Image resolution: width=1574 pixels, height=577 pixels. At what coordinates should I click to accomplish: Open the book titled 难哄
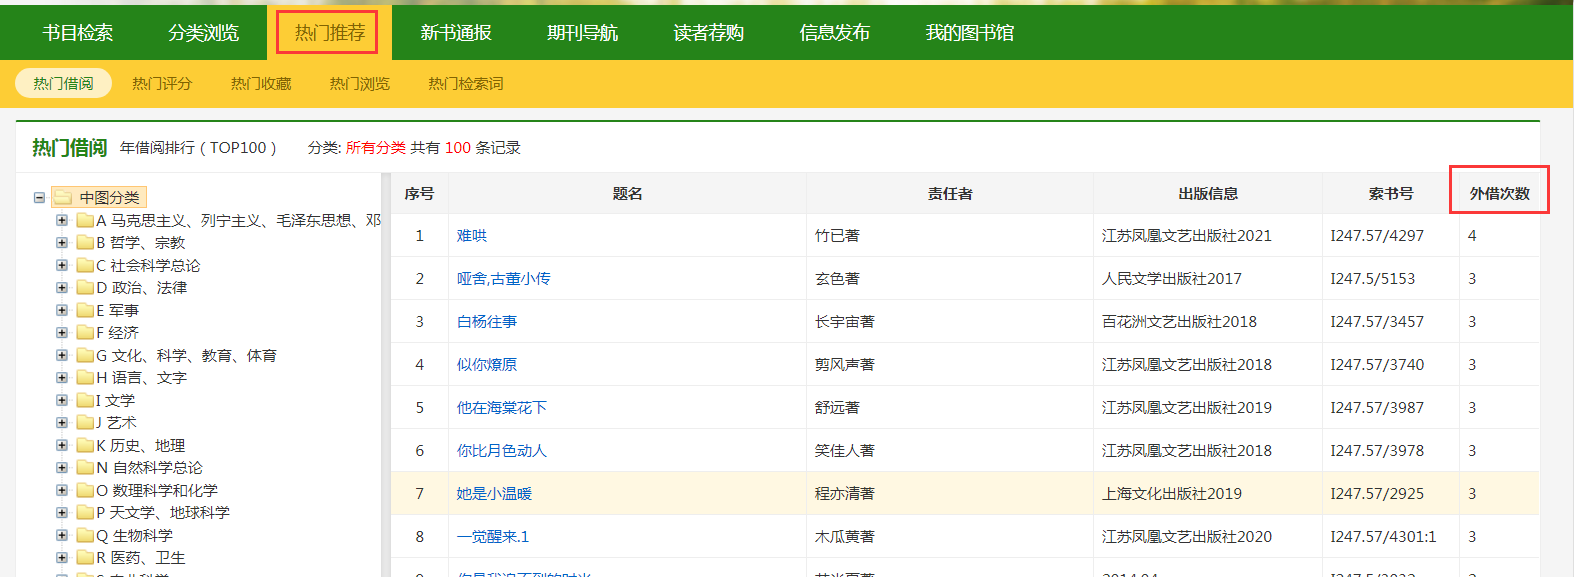[472, 236]
